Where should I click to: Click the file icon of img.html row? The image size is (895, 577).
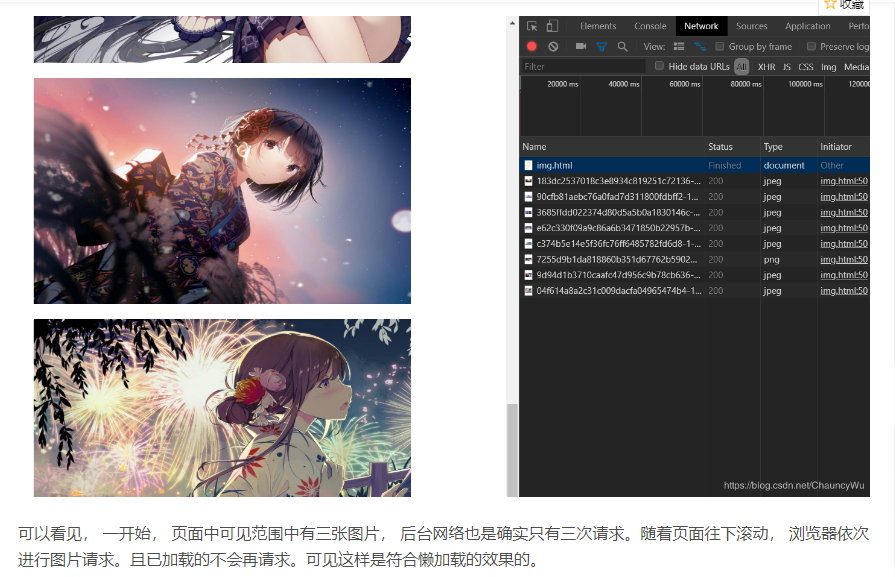pyautogui.click(x=529, y=166)
